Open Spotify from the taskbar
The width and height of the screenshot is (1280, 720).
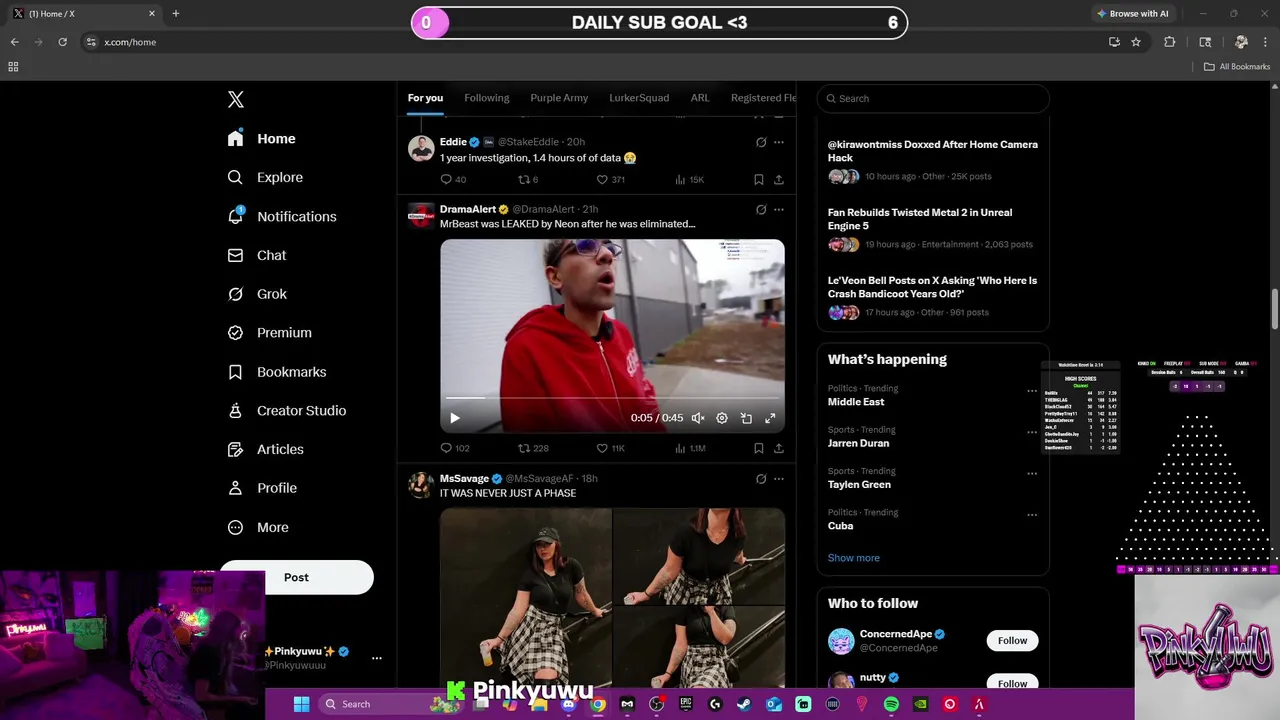tap(891, 704)
